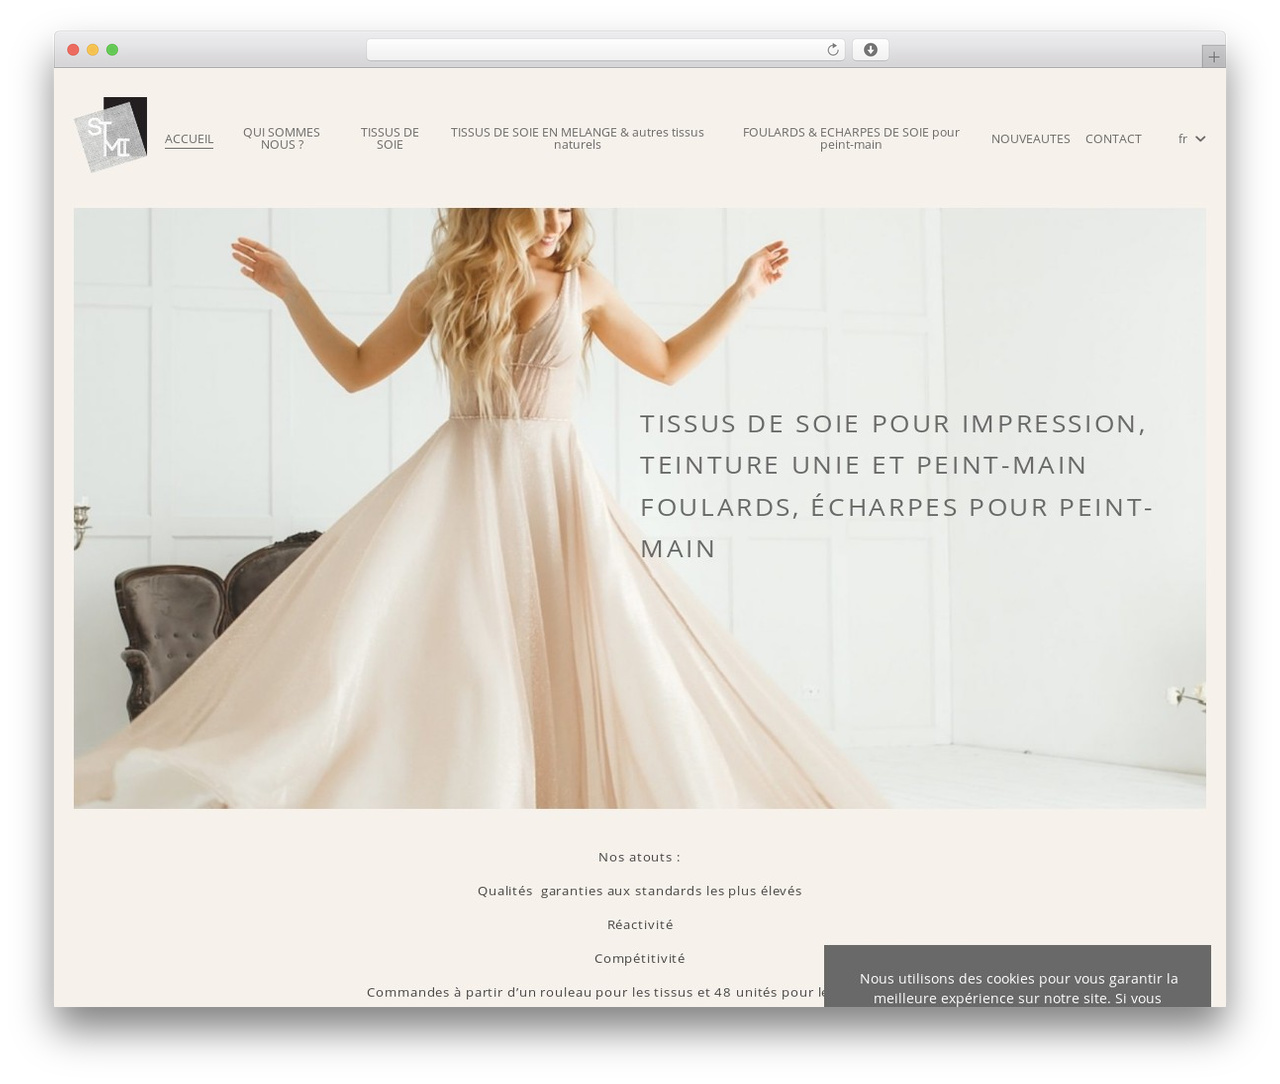Select the TISSUS DE SOIE menu

click(390, 138)
